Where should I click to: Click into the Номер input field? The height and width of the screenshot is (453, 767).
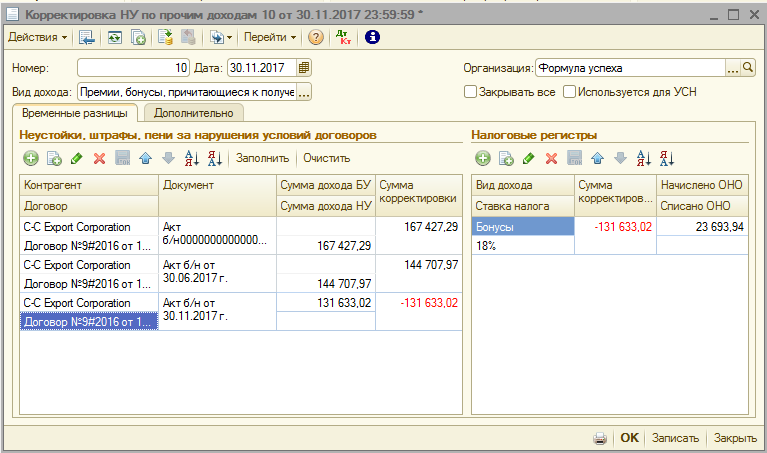(x=132, y=68)
